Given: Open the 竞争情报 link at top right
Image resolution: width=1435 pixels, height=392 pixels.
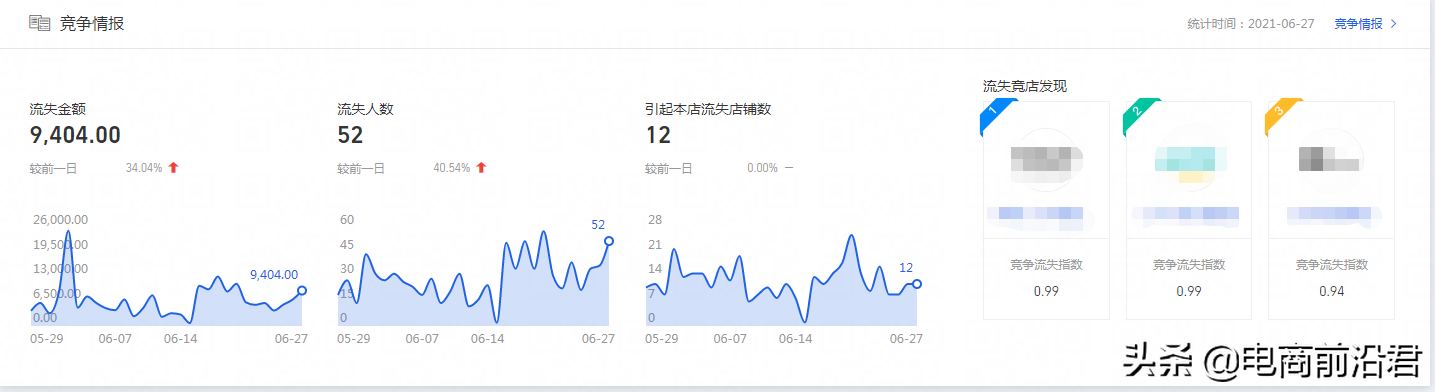Looking at the screenshot, I should coord(1358,23).
